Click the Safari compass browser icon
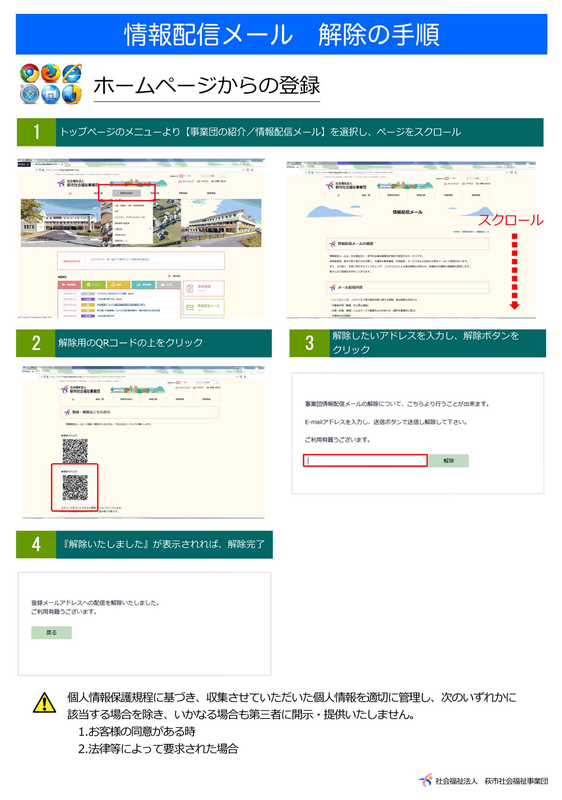Image resolution: width=562 pixels, height=800 pixels. tap(30, 94)
